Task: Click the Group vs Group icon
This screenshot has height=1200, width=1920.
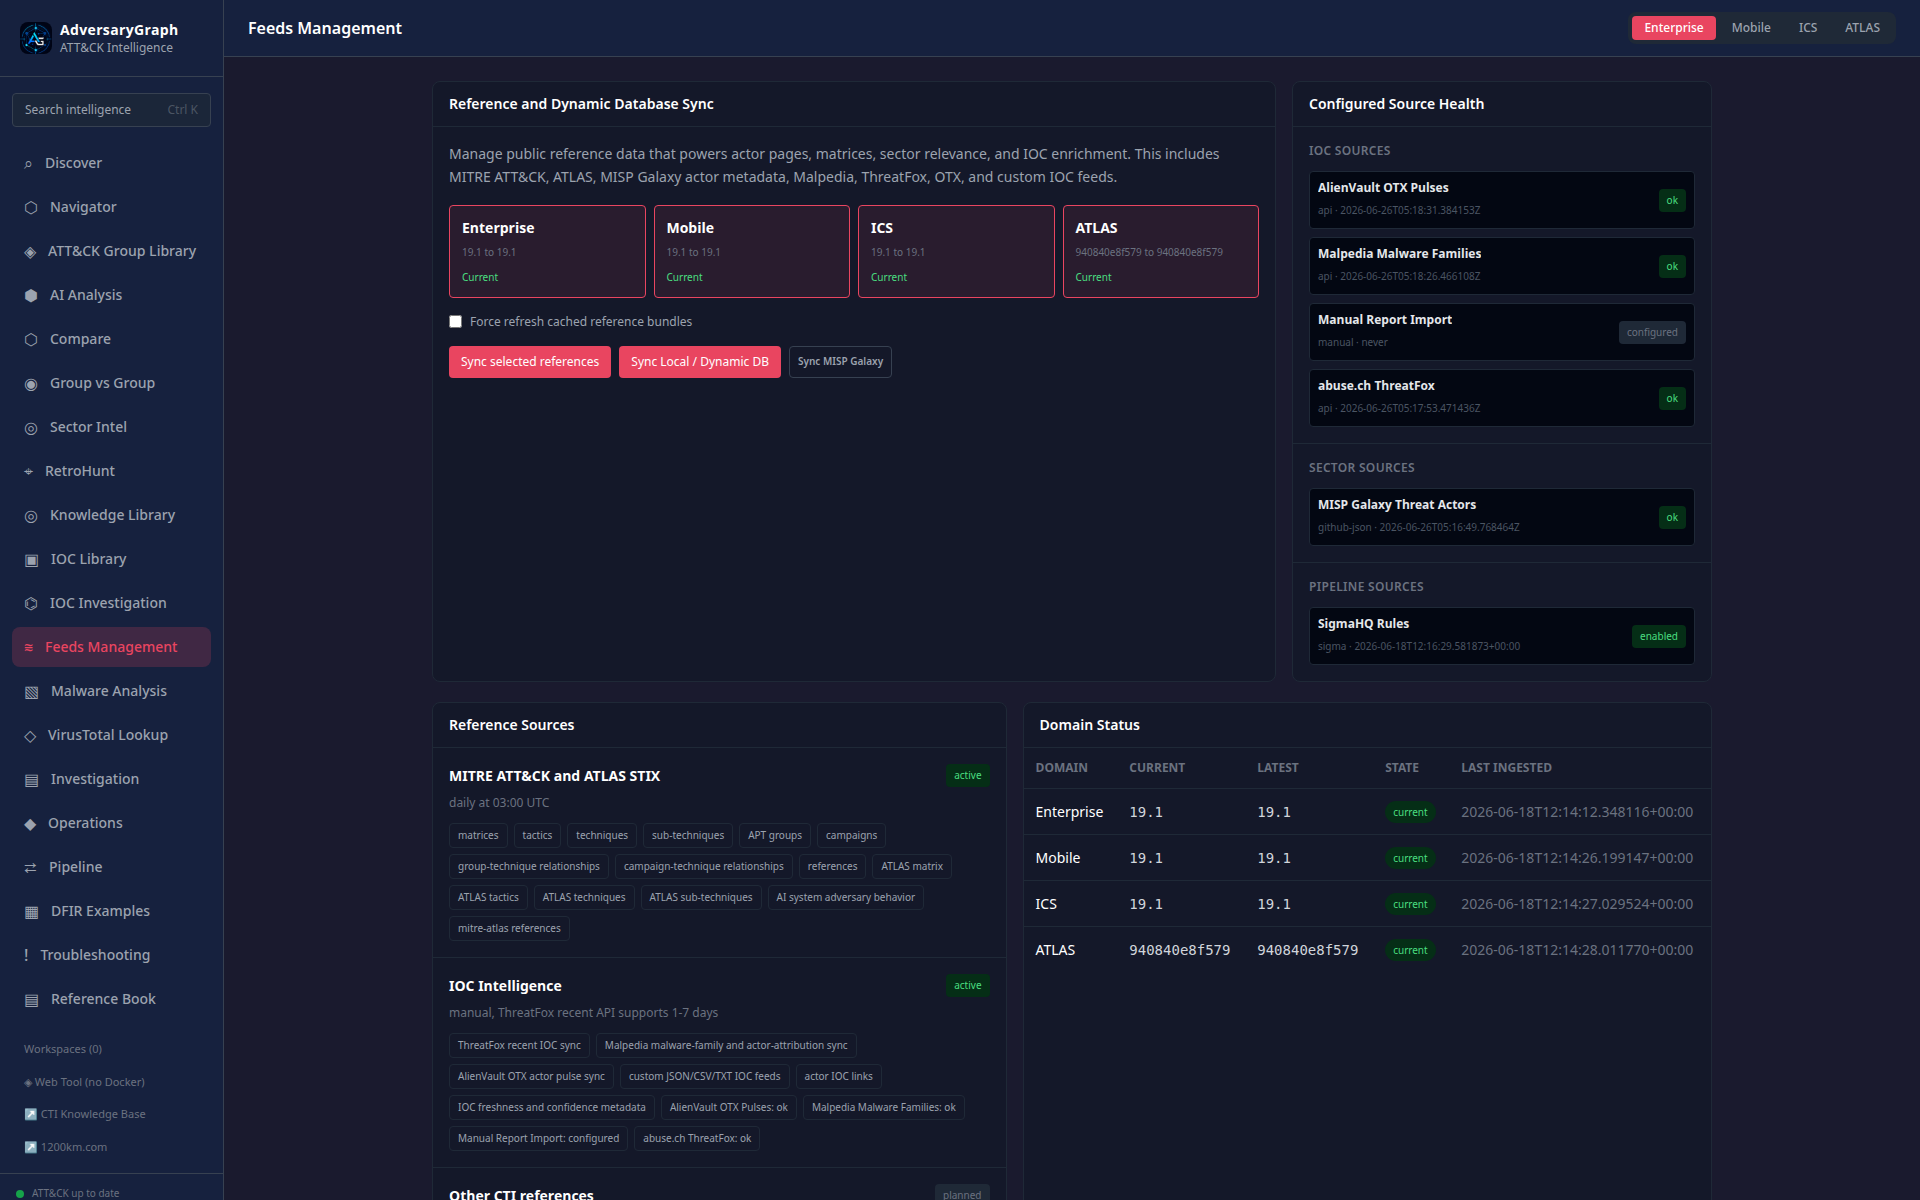Action: coord(31,384)
